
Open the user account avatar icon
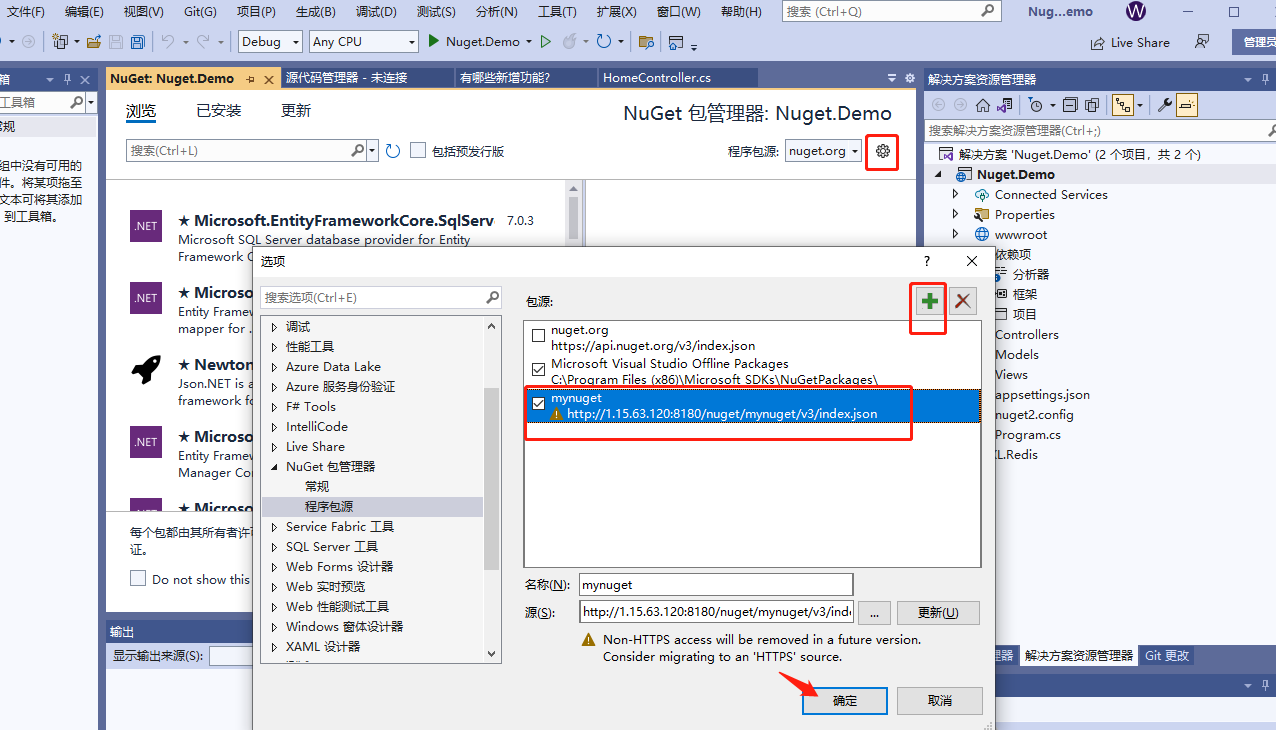pyautogui.click(x=1136, y=12)
